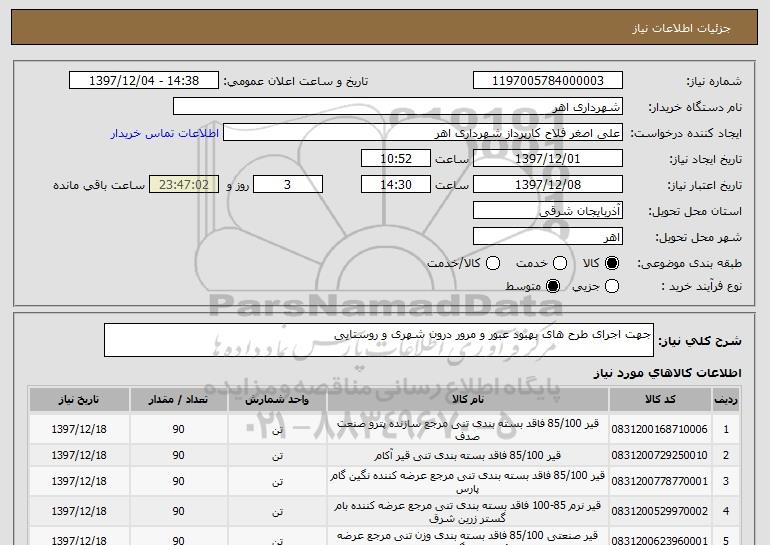Click the creation date field 1397/12/01

click(x=548, y=159)
